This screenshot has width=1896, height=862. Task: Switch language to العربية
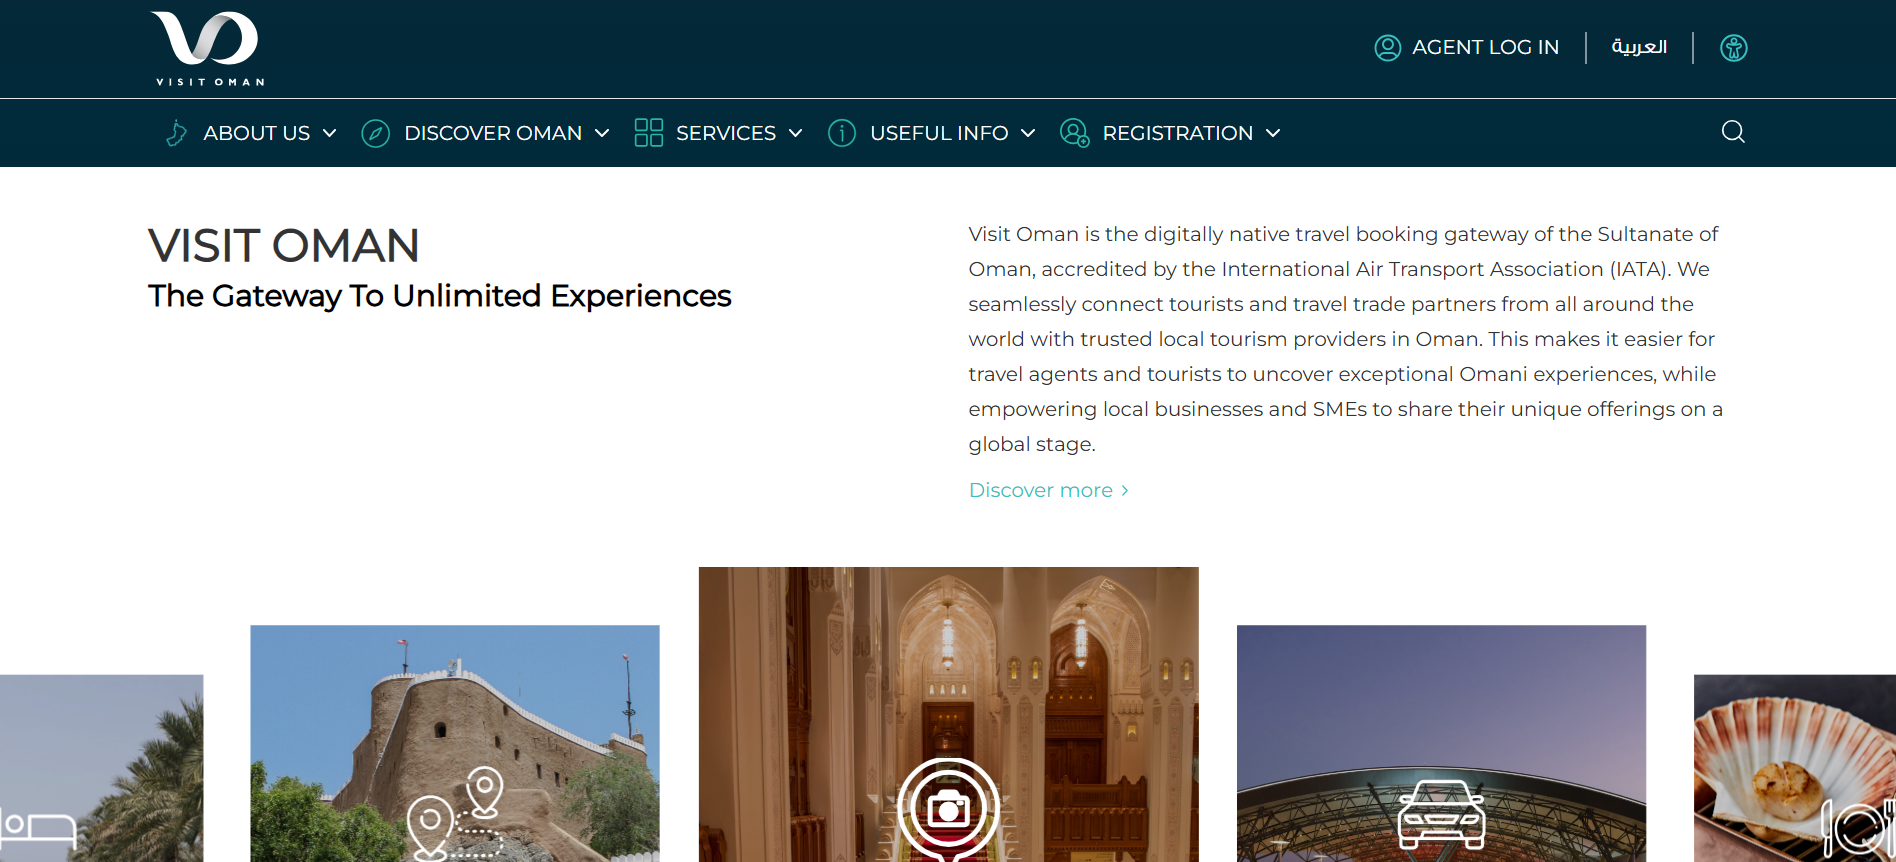(x=1639, y=47)
